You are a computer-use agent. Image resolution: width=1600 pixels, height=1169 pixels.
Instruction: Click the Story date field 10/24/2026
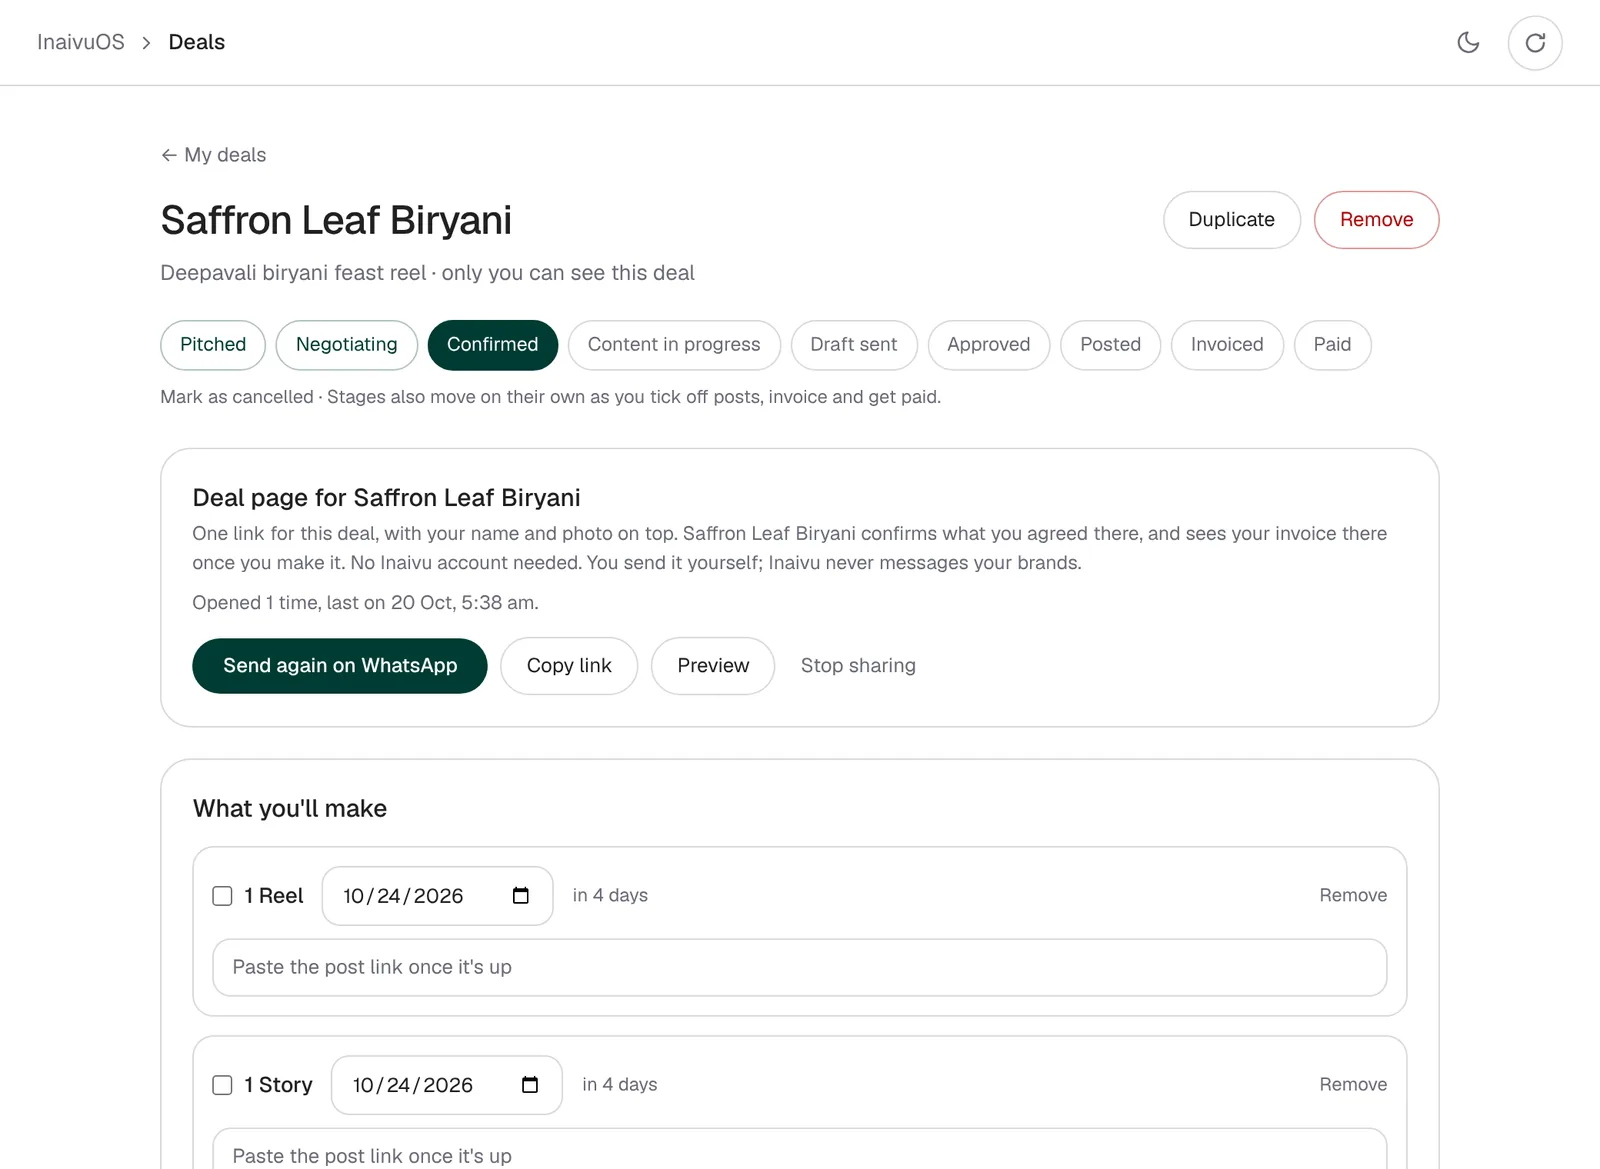[447, 1084]
